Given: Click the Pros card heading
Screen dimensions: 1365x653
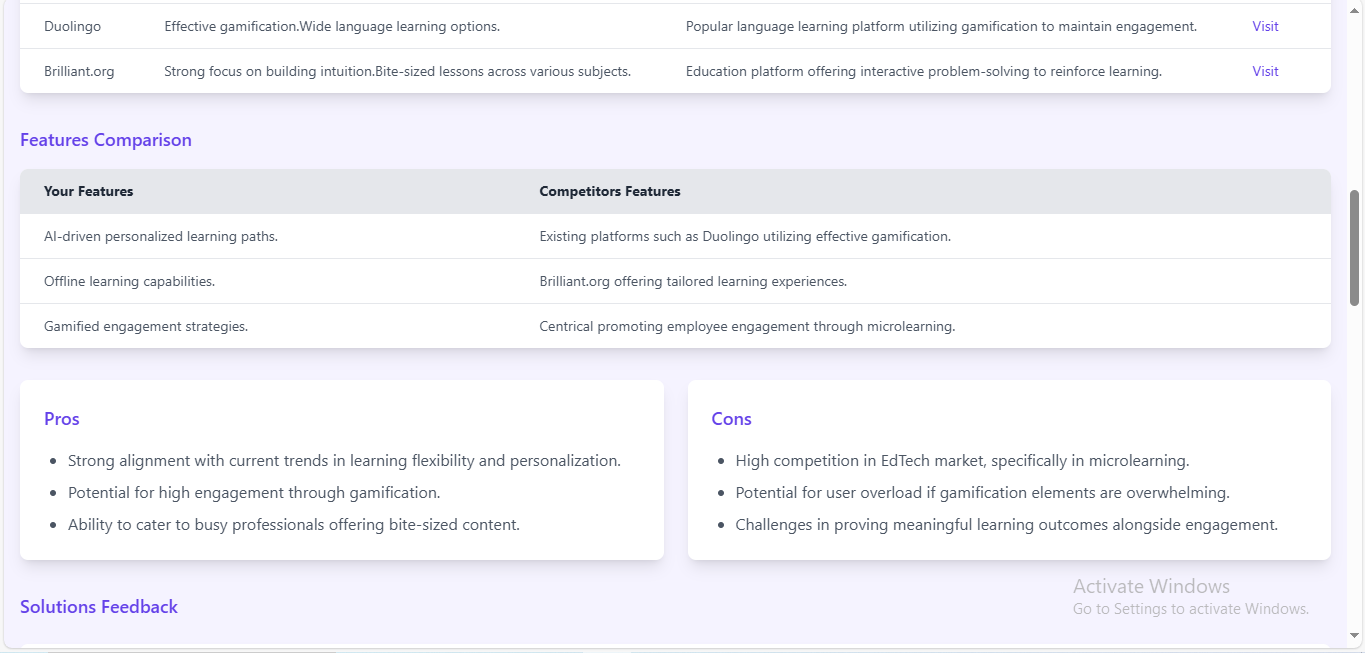Looking at the screenshot, I should [x=62, y=419].
